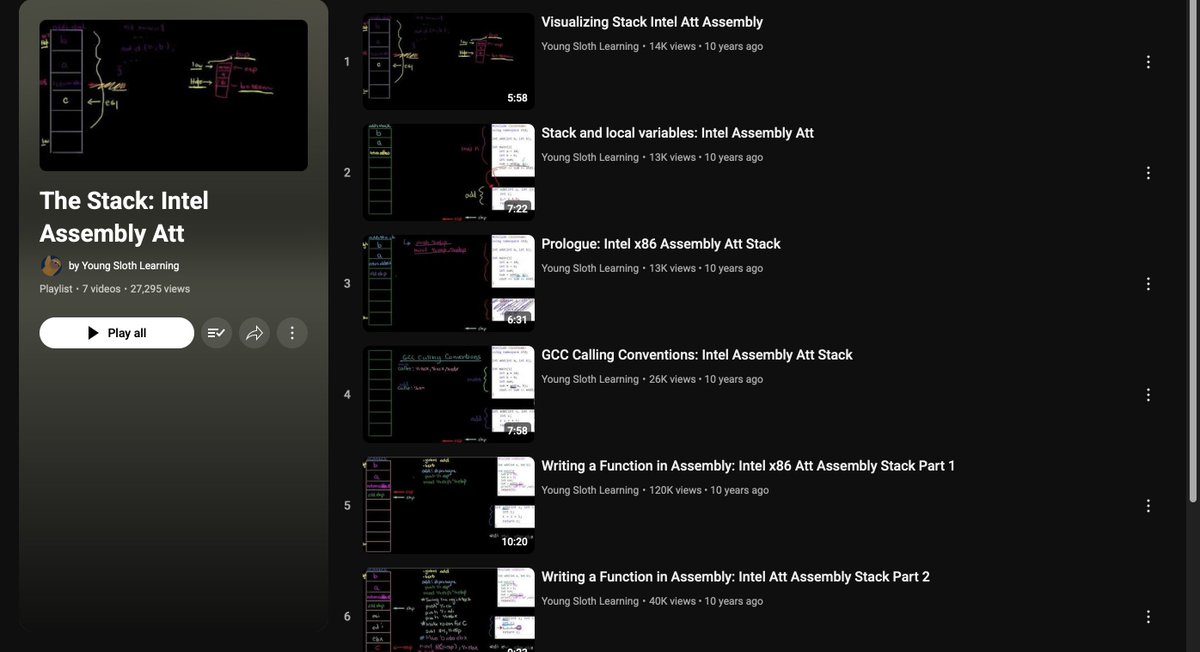Screen dimensions: 1200x652
Task: Click the Play all button
Action: (x=116, y=332)
